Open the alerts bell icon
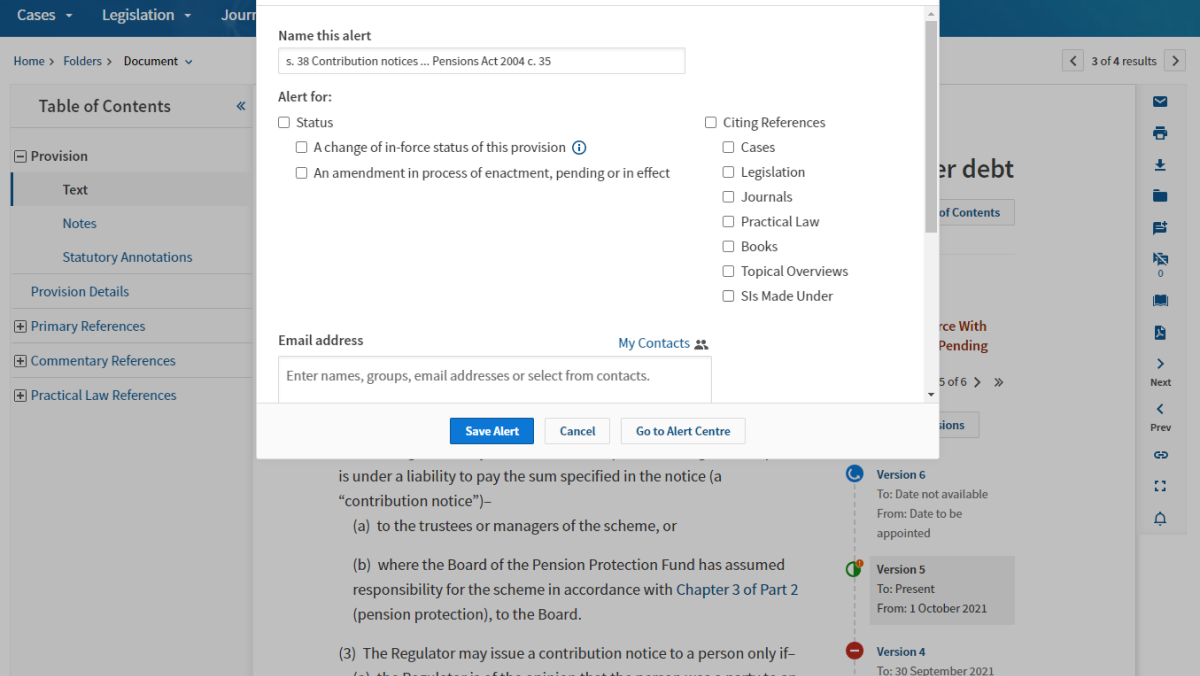 (1160, 518)
